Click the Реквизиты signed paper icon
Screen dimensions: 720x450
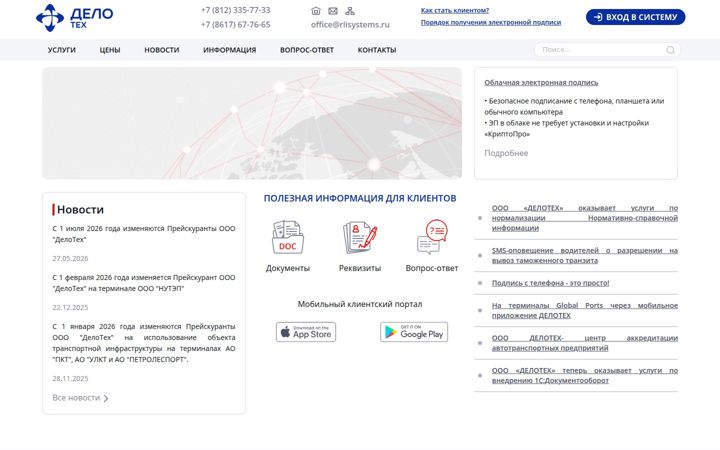coord(360,237)
